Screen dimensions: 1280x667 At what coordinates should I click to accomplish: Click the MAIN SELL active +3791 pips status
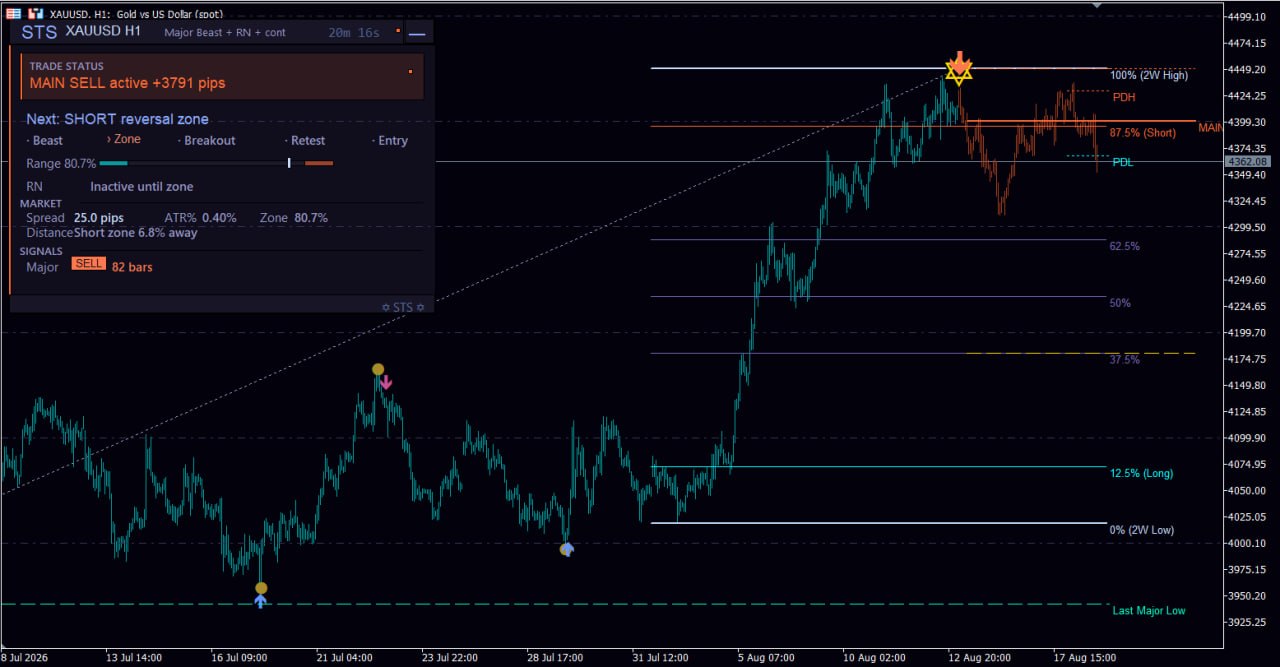(127, 83)
